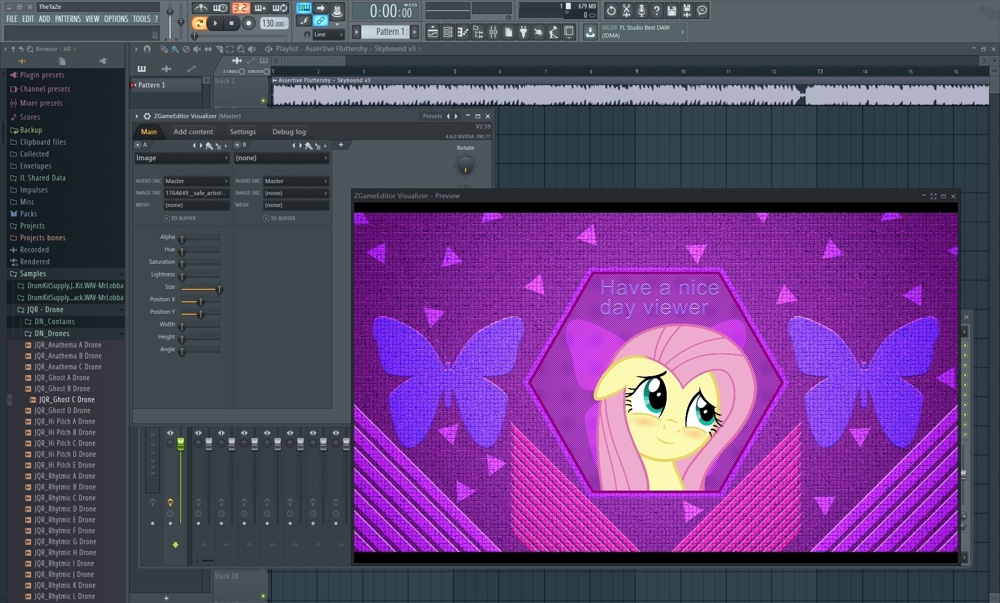Click the wait for input icon
Image resolution: width=1000 pixels, height=603 pixels.
[221, 8]
